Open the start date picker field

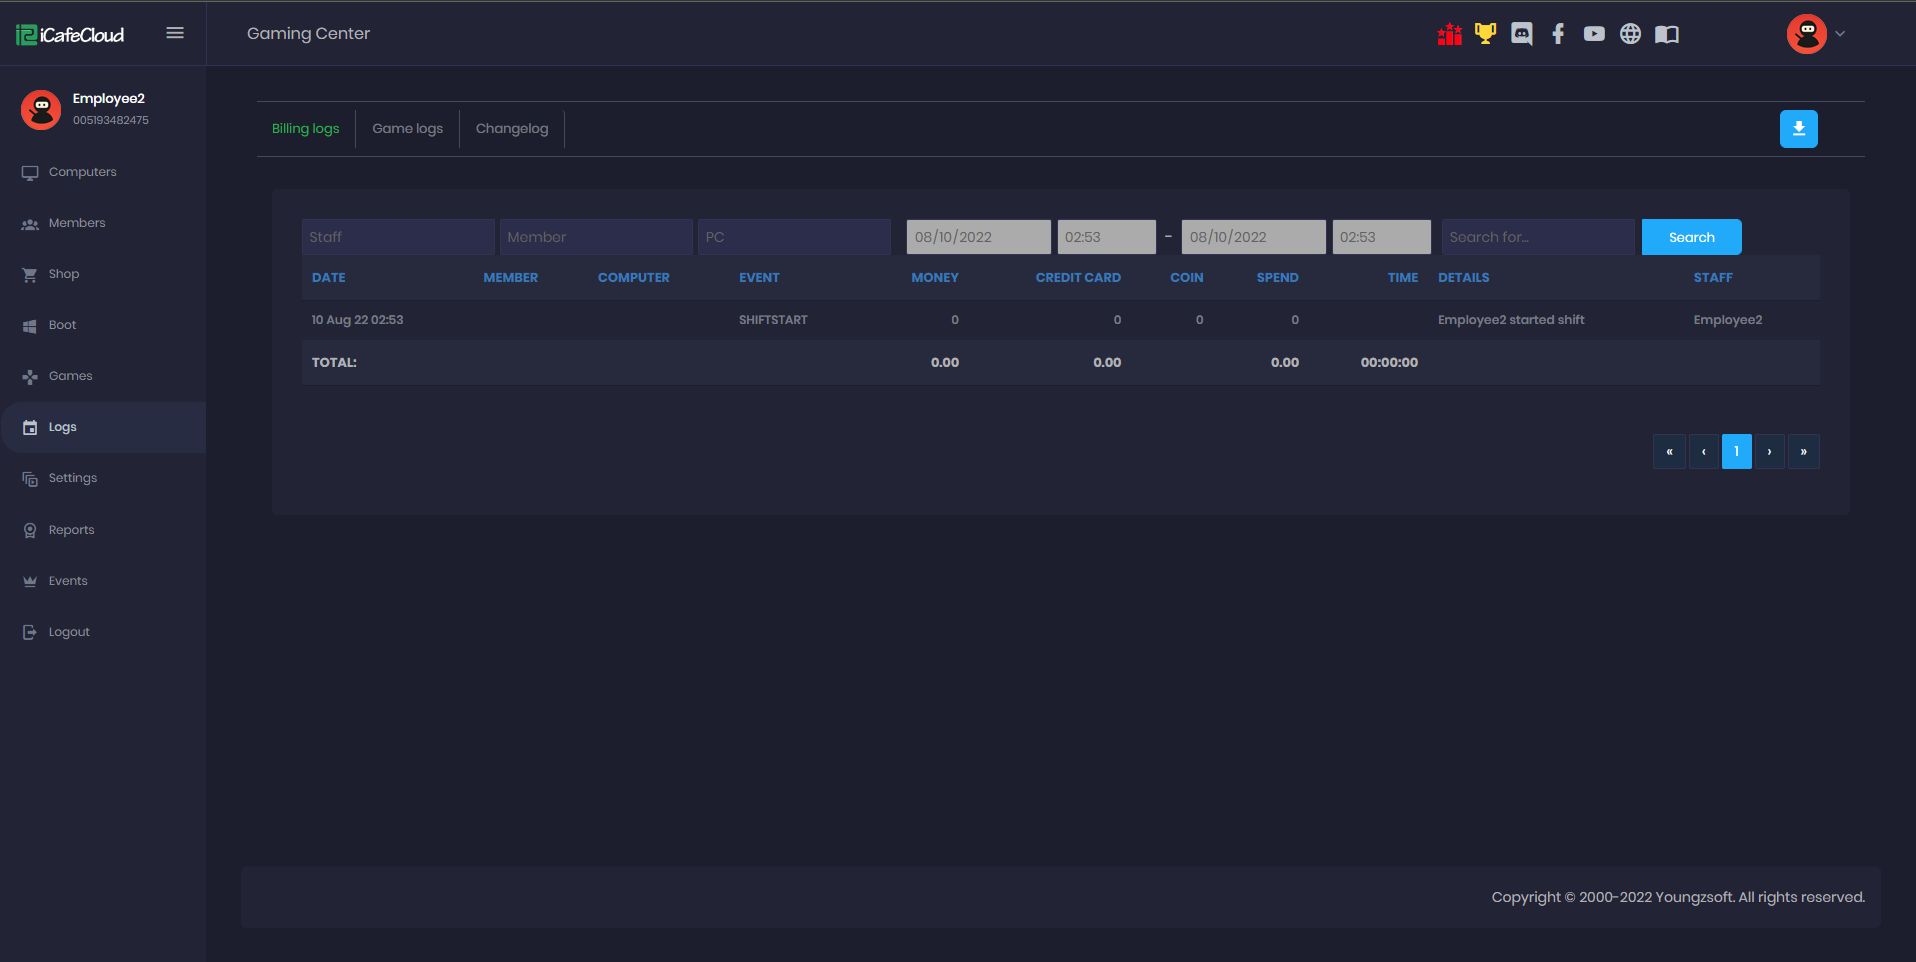pyautogui.click(x=978, y=237)
